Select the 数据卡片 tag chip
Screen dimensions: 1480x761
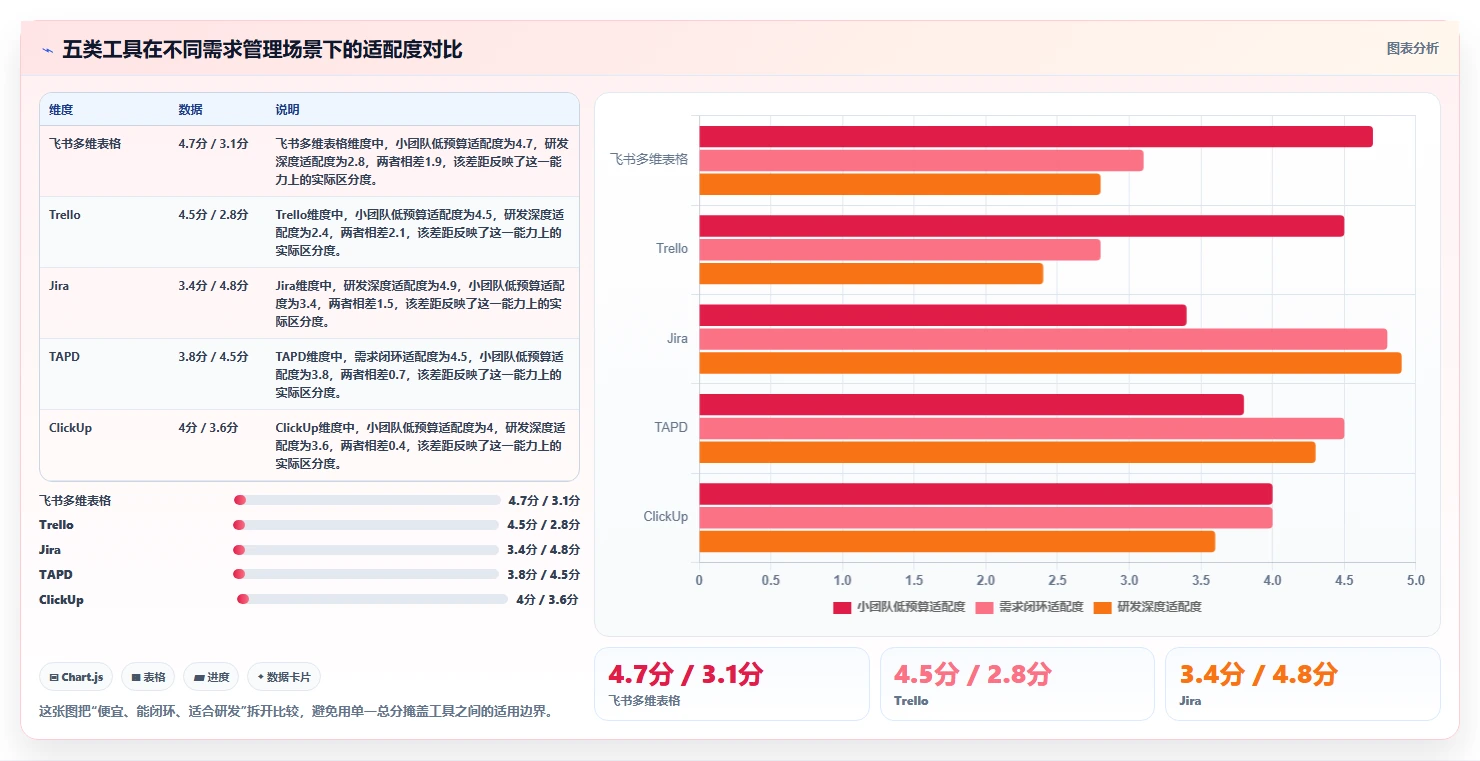point(284,677)
